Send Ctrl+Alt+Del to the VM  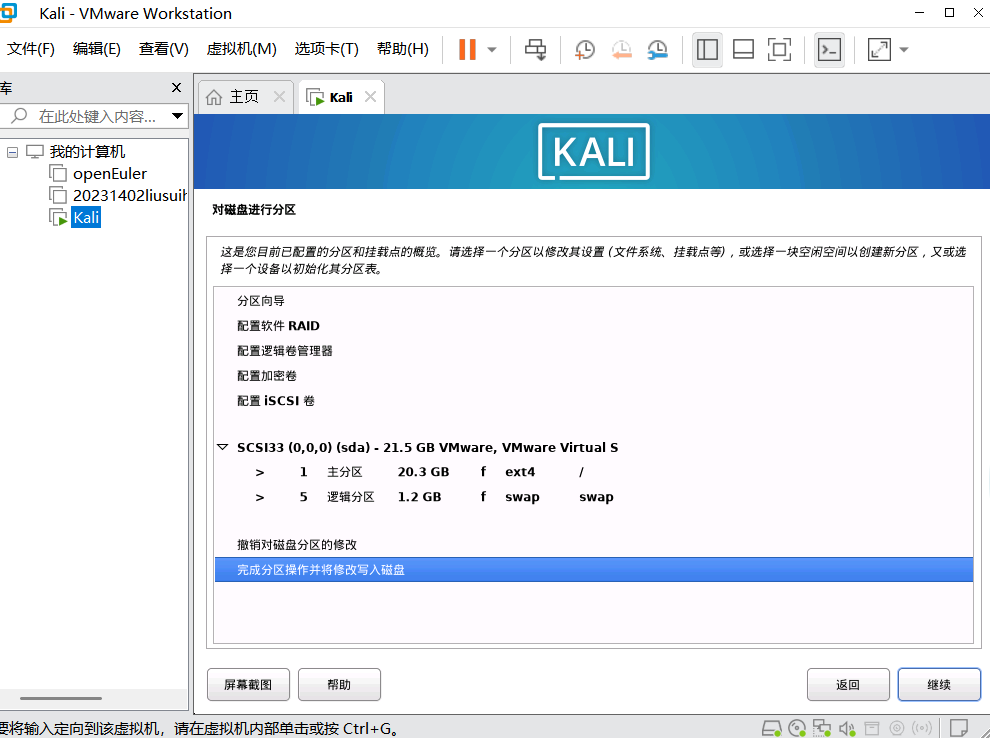(535, 49)
